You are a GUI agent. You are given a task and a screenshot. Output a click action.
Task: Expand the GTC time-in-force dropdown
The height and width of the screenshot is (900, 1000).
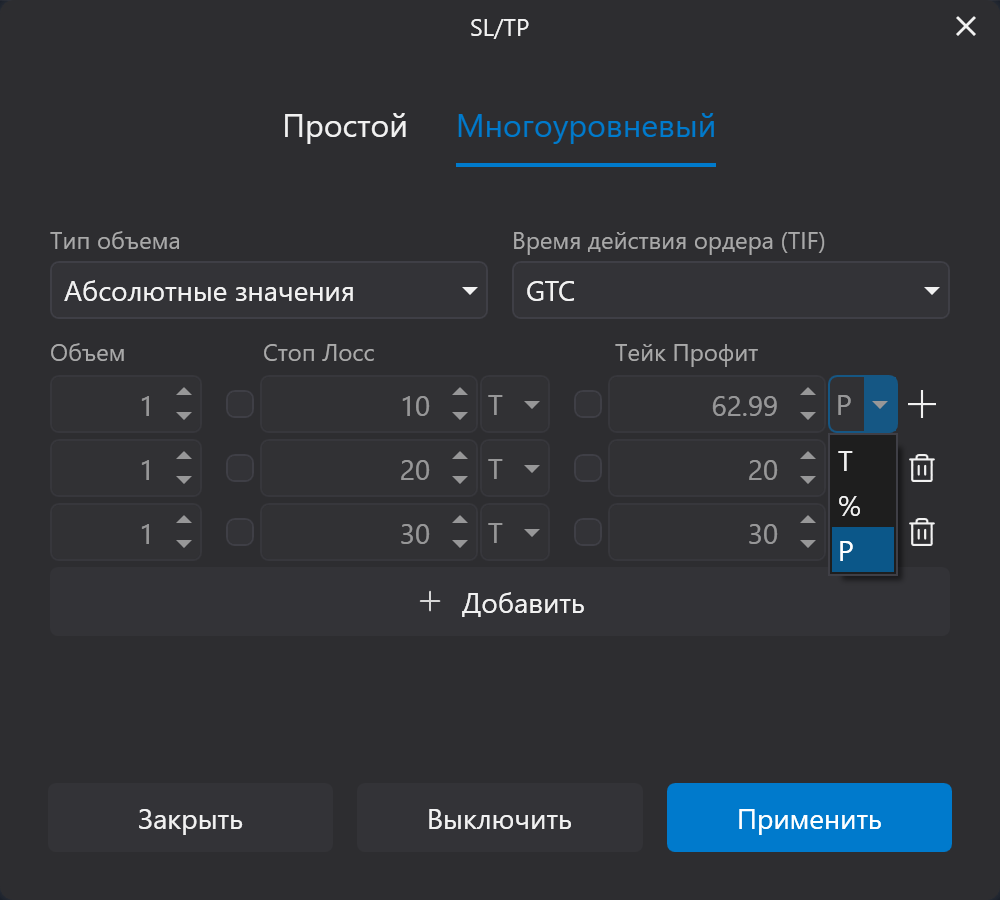(x=730, y=291)
